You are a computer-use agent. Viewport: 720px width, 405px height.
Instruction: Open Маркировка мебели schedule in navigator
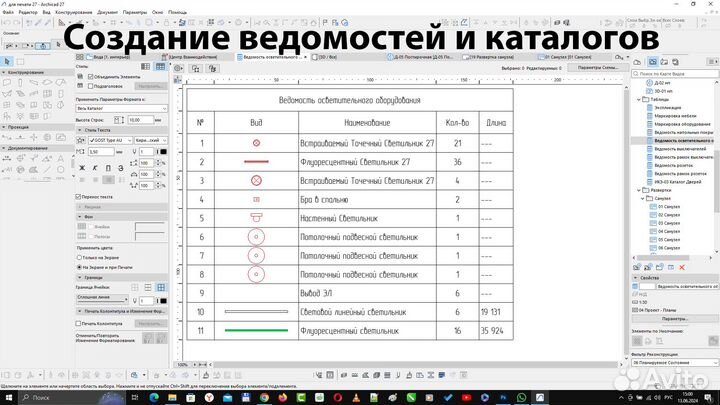(x=675, y=116)
